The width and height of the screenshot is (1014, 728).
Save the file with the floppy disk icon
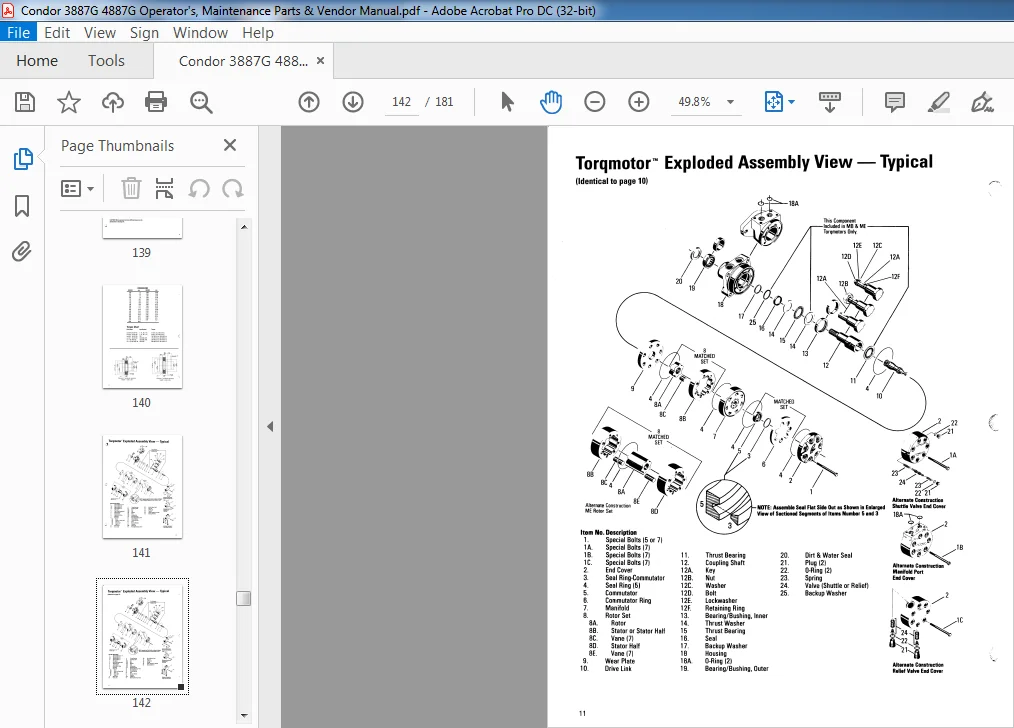[x=25, y=102]
